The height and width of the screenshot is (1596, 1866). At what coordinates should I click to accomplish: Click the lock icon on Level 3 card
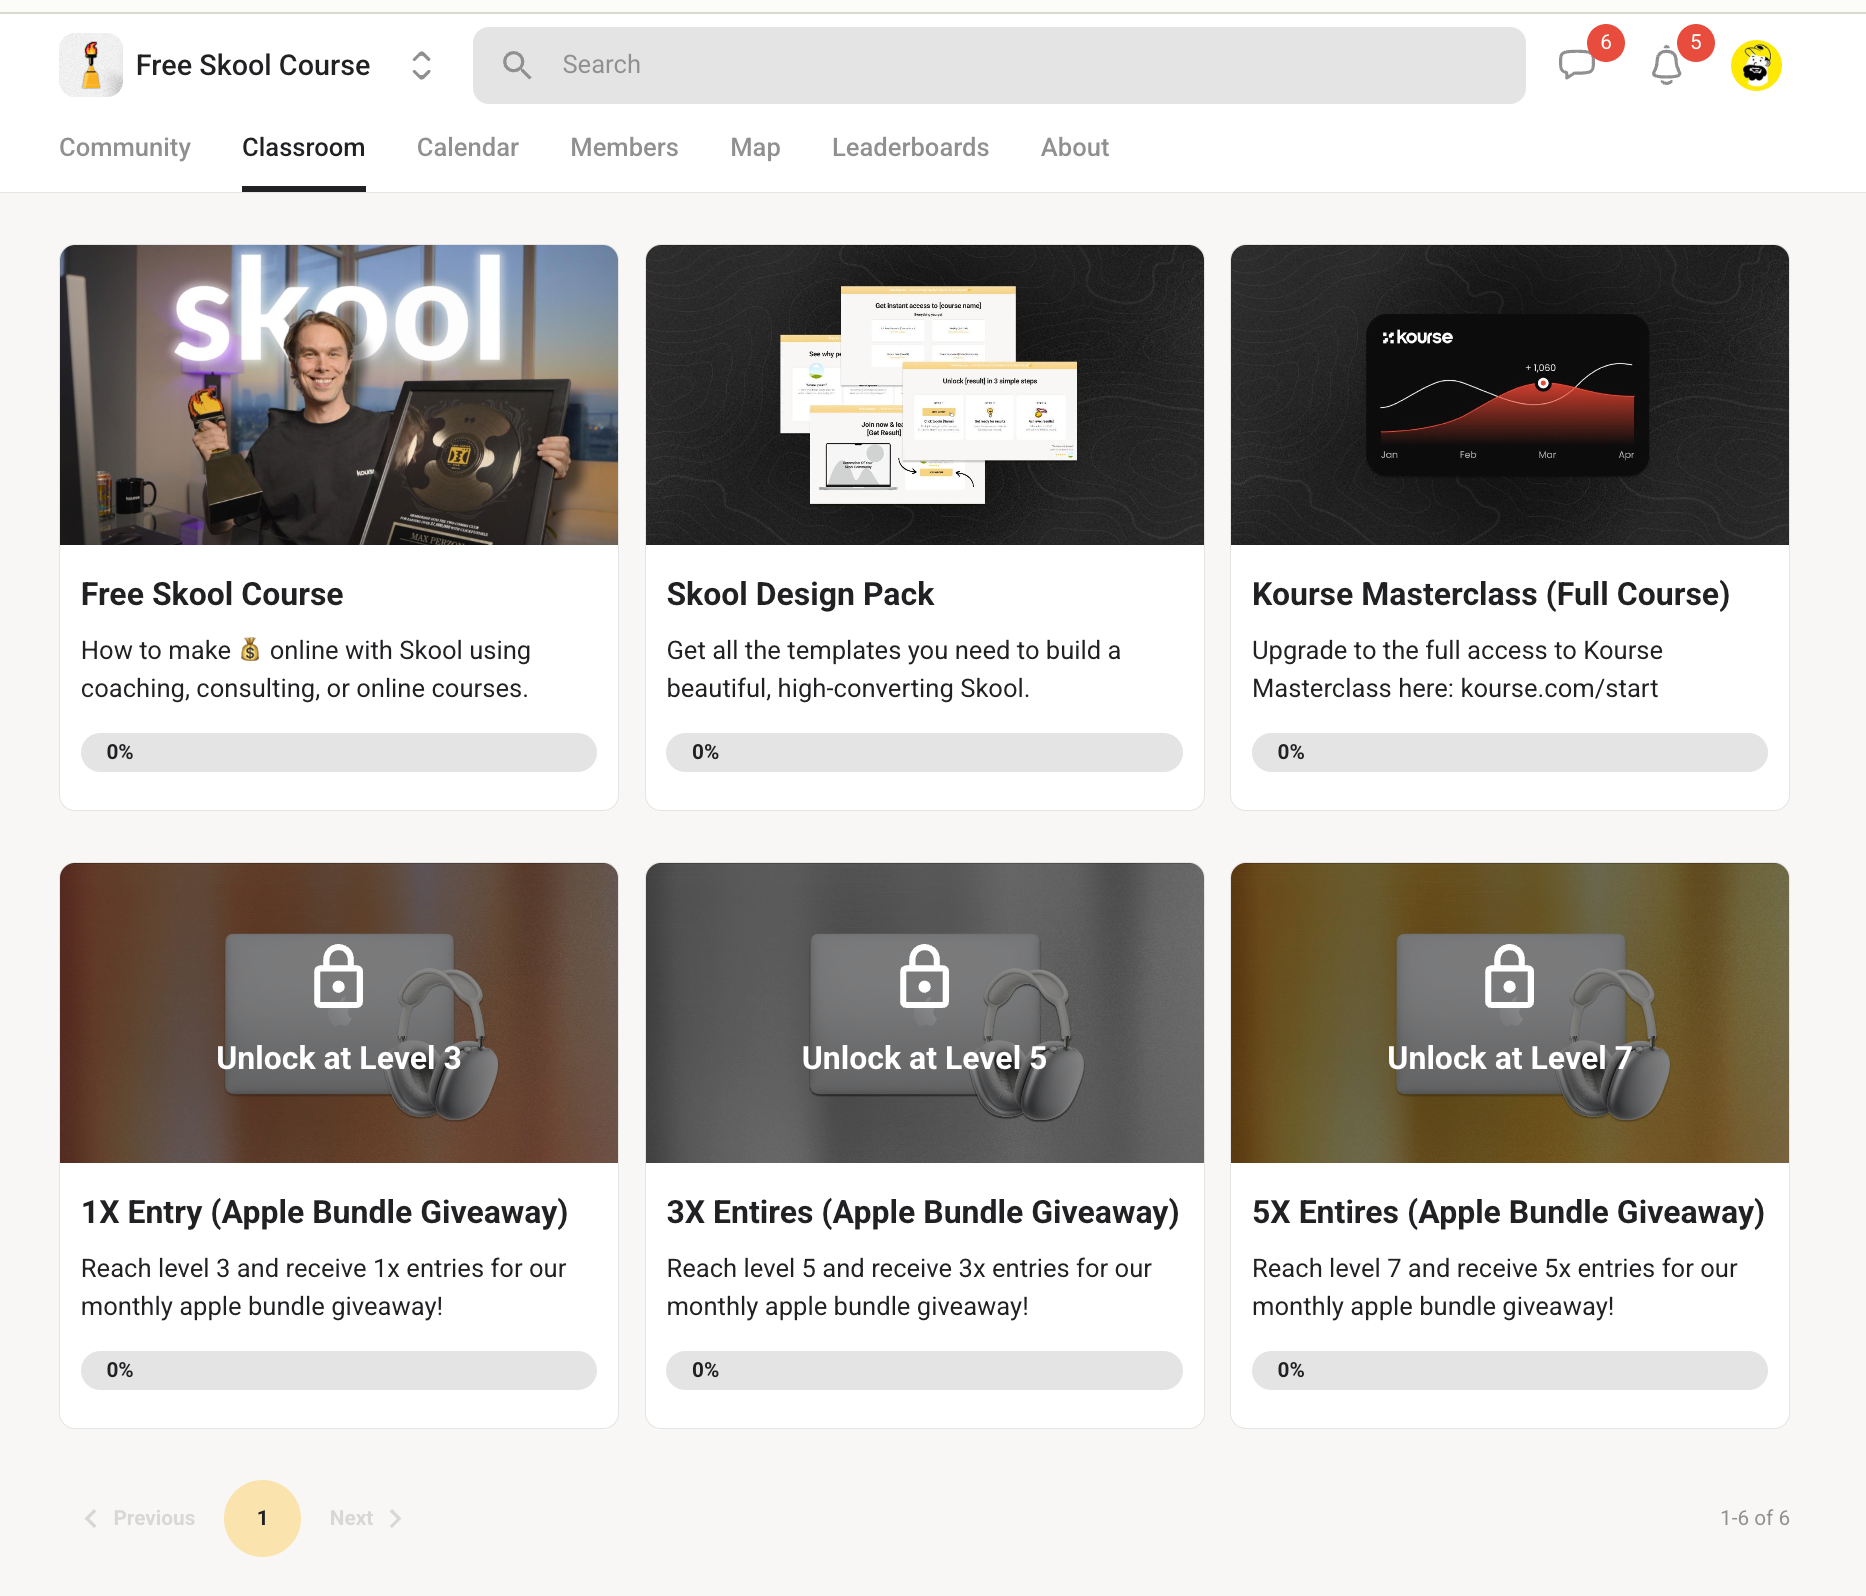[x=338, y=977]
